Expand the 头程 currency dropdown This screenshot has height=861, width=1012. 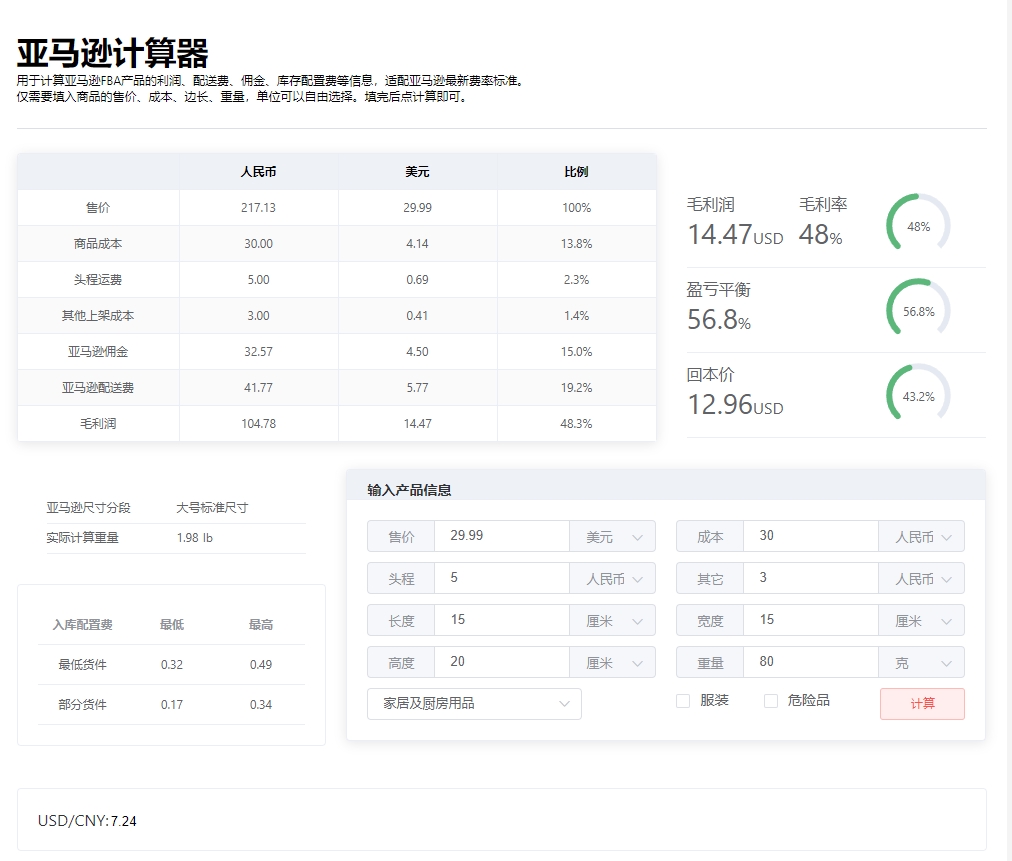coord(612,578)
